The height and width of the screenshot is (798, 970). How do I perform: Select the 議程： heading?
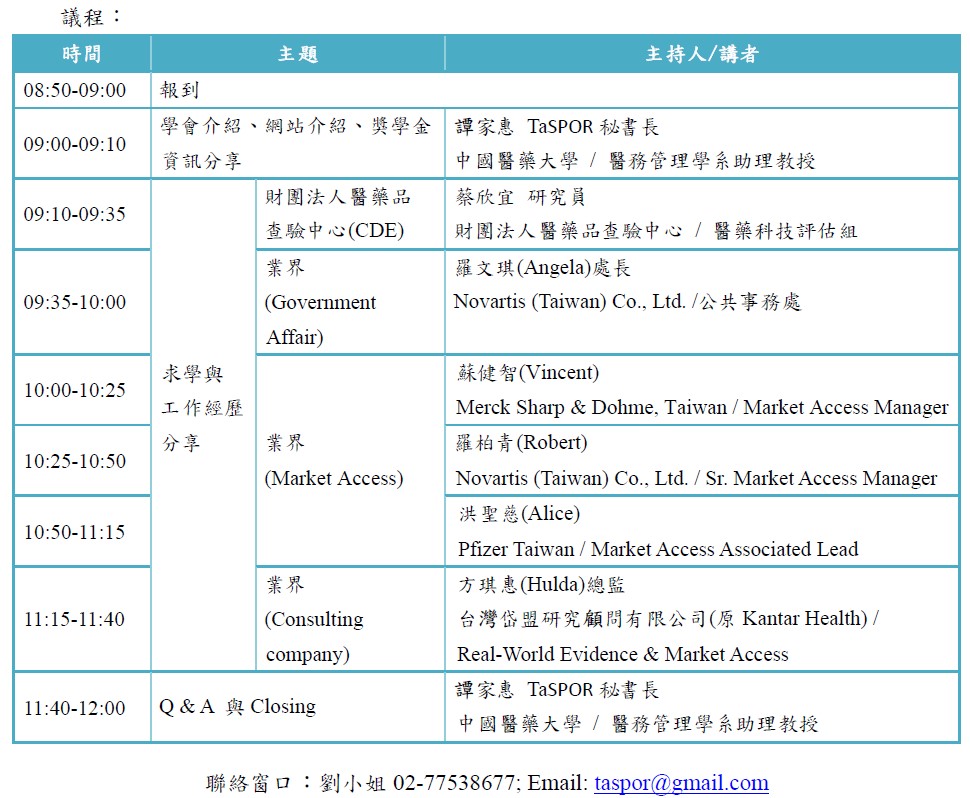(x=91, y=17)
